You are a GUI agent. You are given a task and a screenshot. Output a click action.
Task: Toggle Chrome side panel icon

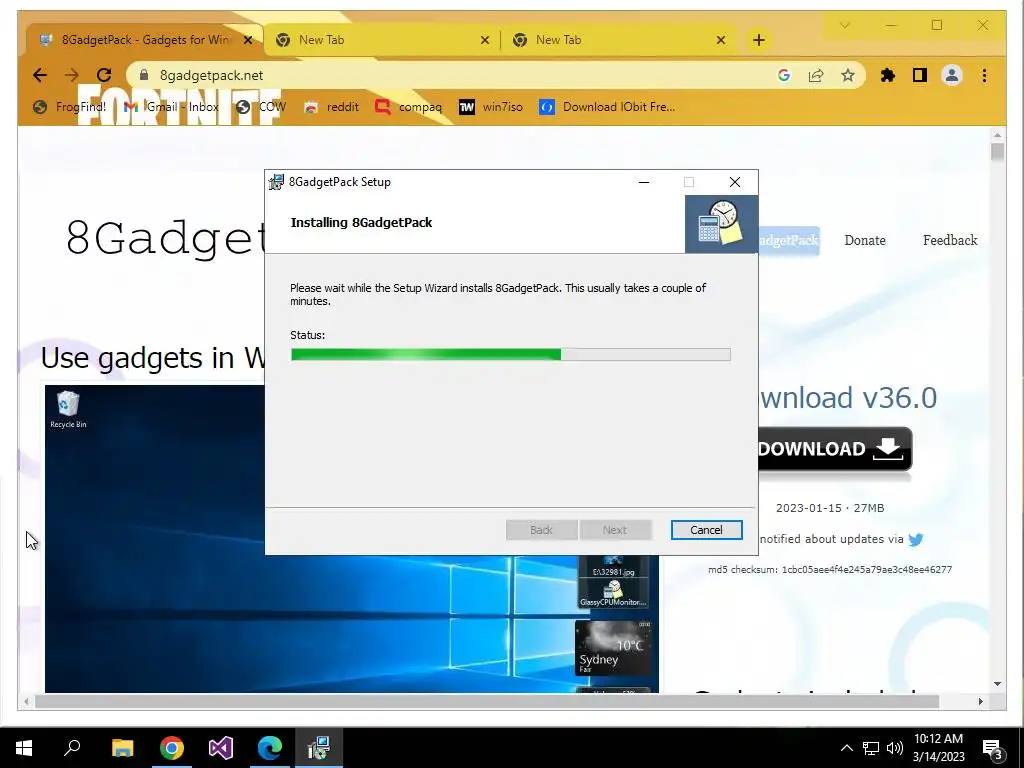pyautogui.click(x=920, y=75)
